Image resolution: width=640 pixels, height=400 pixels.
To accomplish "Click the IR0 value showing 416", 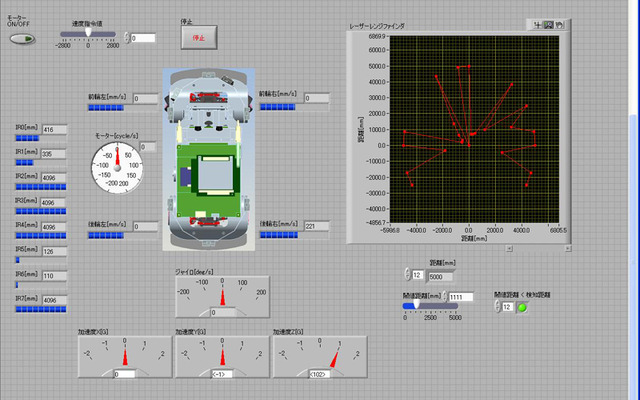I will coord(54,130).
